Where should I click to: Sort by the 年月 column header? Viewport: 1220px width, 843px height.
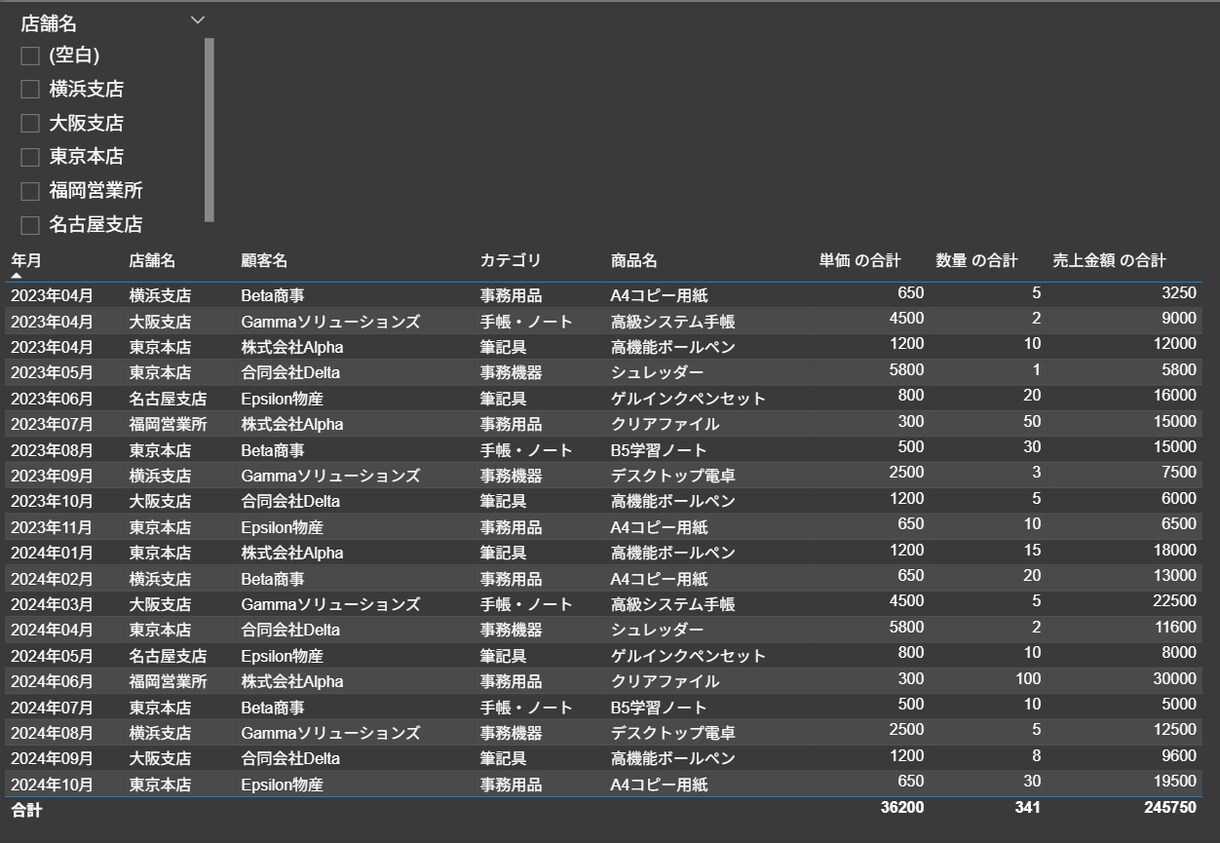tap(27, 260)
